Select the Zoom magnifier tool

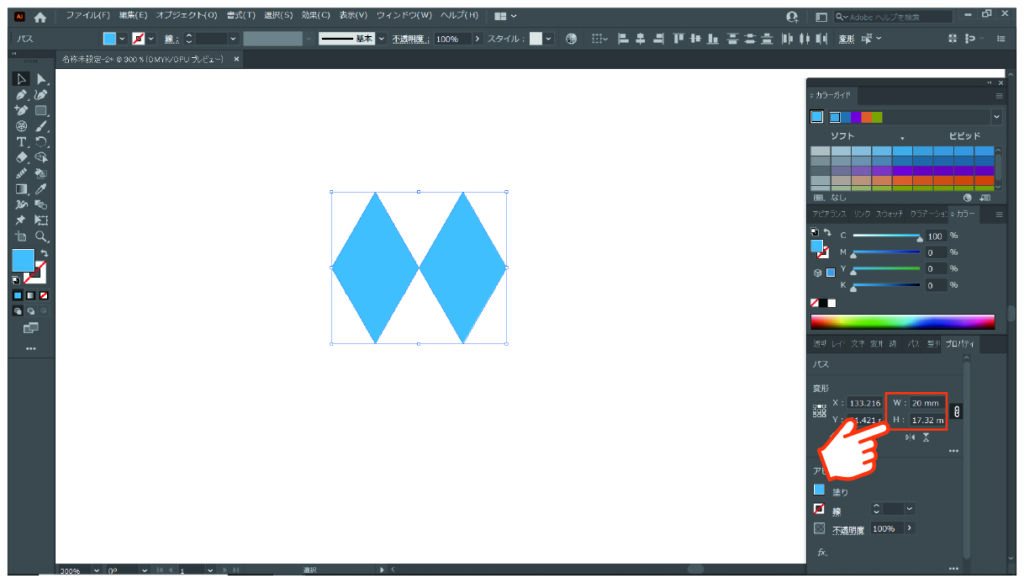pyautogui.click(x=41, y=236)
